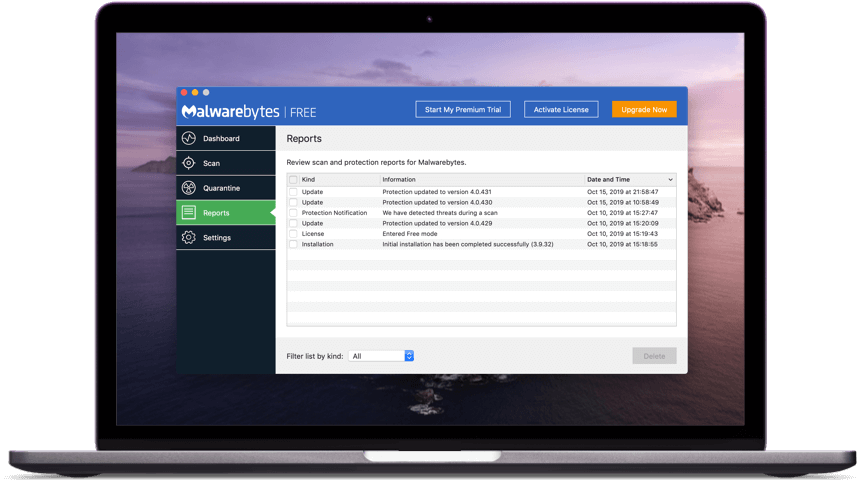Click the Settings gear icon
This screenshot has width=864, height=480.
pos(188,237)
